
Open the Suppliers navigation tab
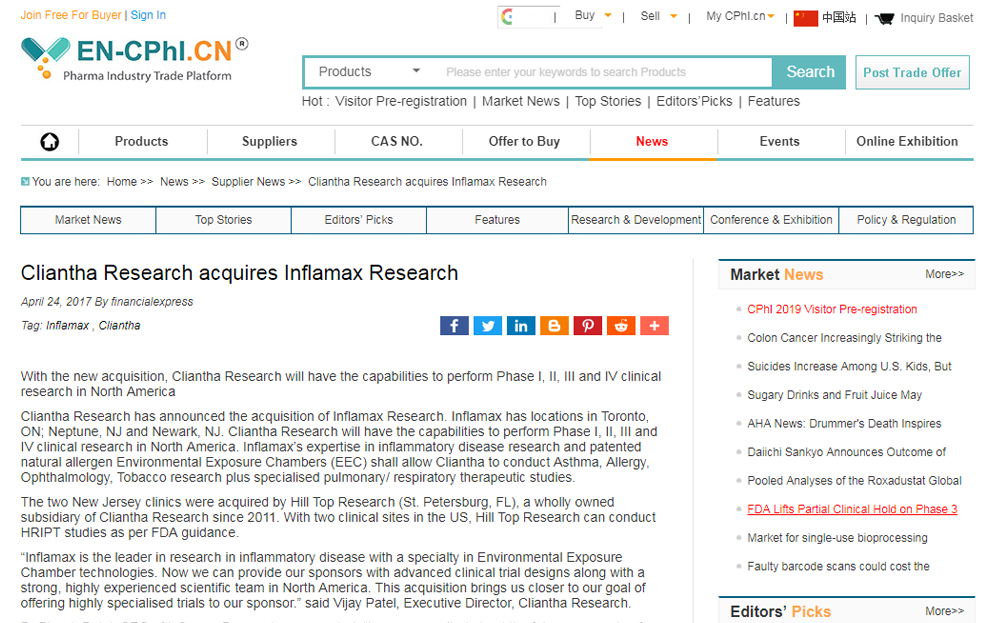coord(269,142)
